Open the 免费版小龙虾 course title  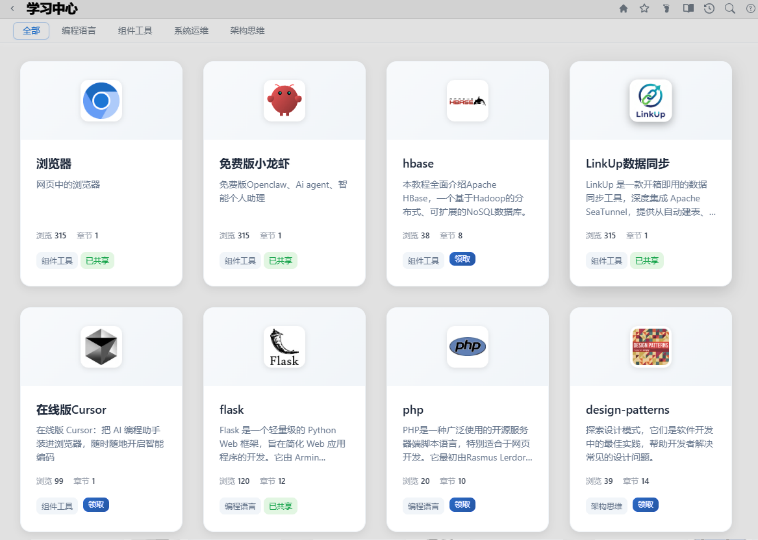point(254,164)
